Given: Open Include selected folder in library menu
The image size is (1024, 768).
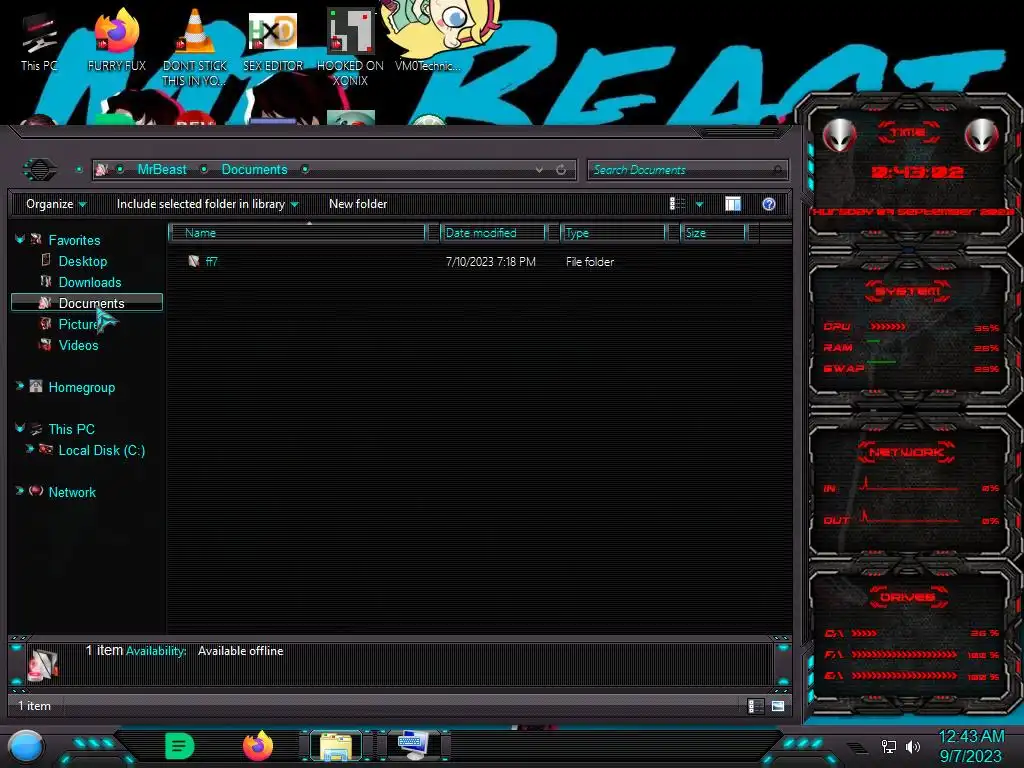Looking at the screenshot, I should 207,204.
